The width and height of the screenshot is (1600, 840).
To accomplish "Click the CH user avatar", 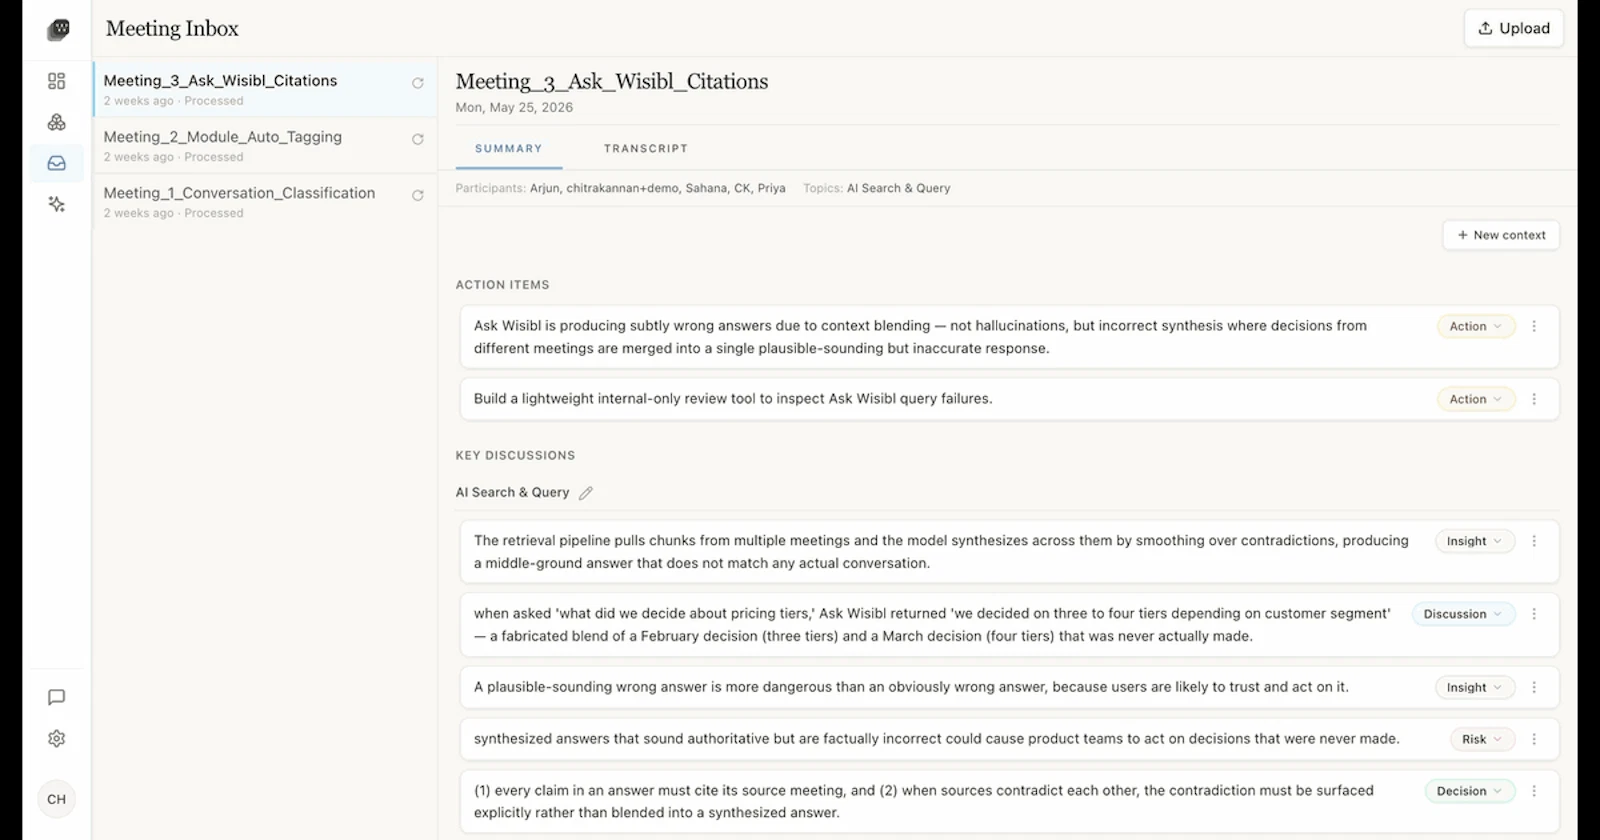I will click(x=57, y=799).
